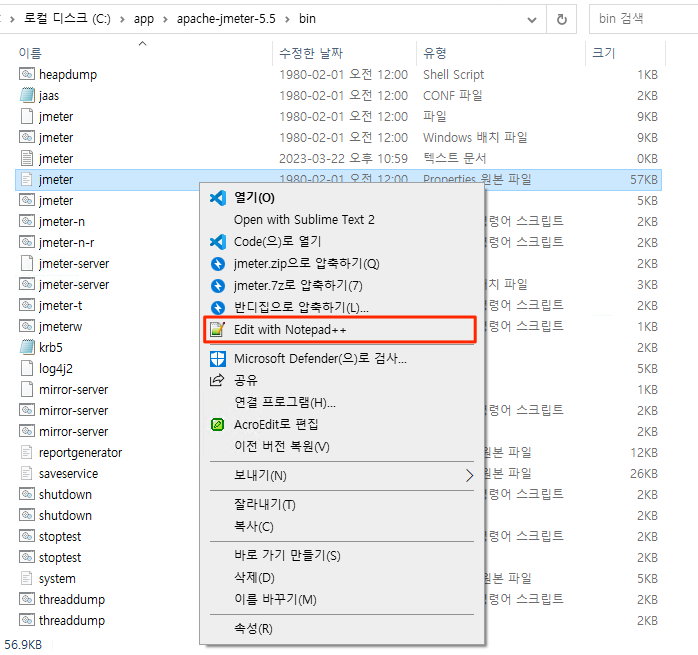The image size is (698, 655).
Task: Click the share icon beside '공유'
Action: [217, 380]
